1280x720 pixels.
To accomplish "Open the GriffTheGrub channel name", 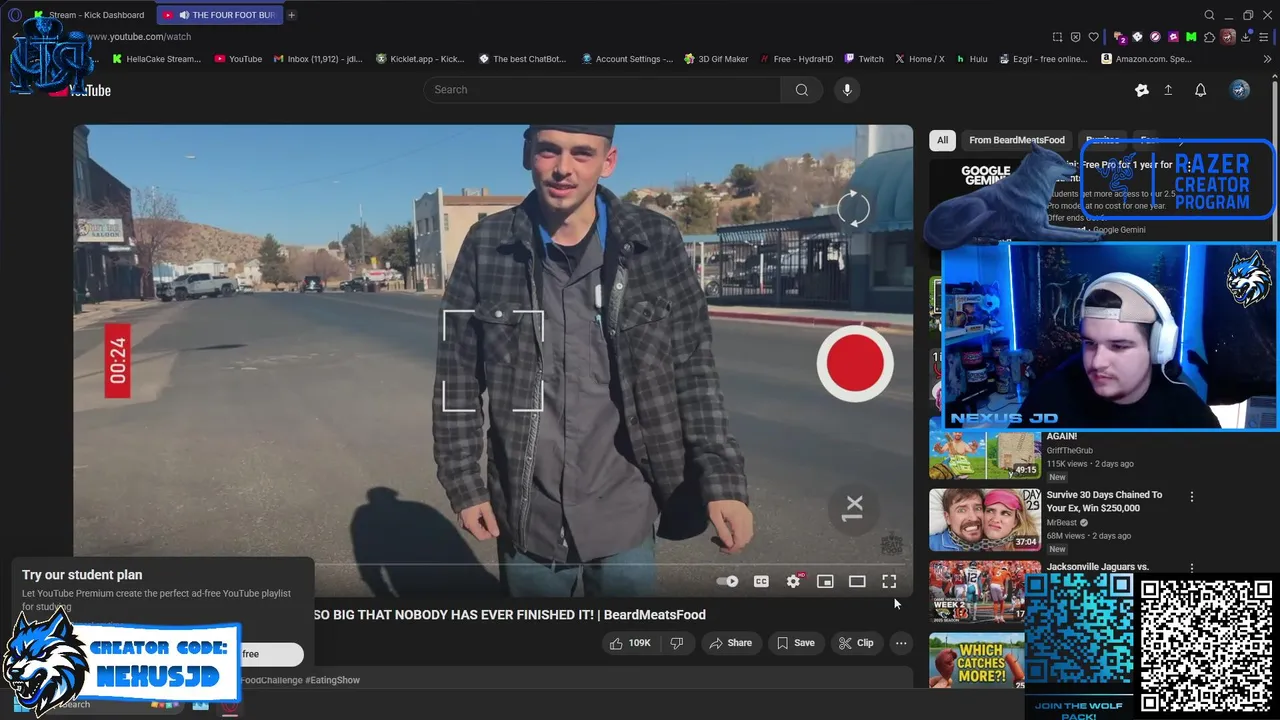I will [x=1070, y=450].
